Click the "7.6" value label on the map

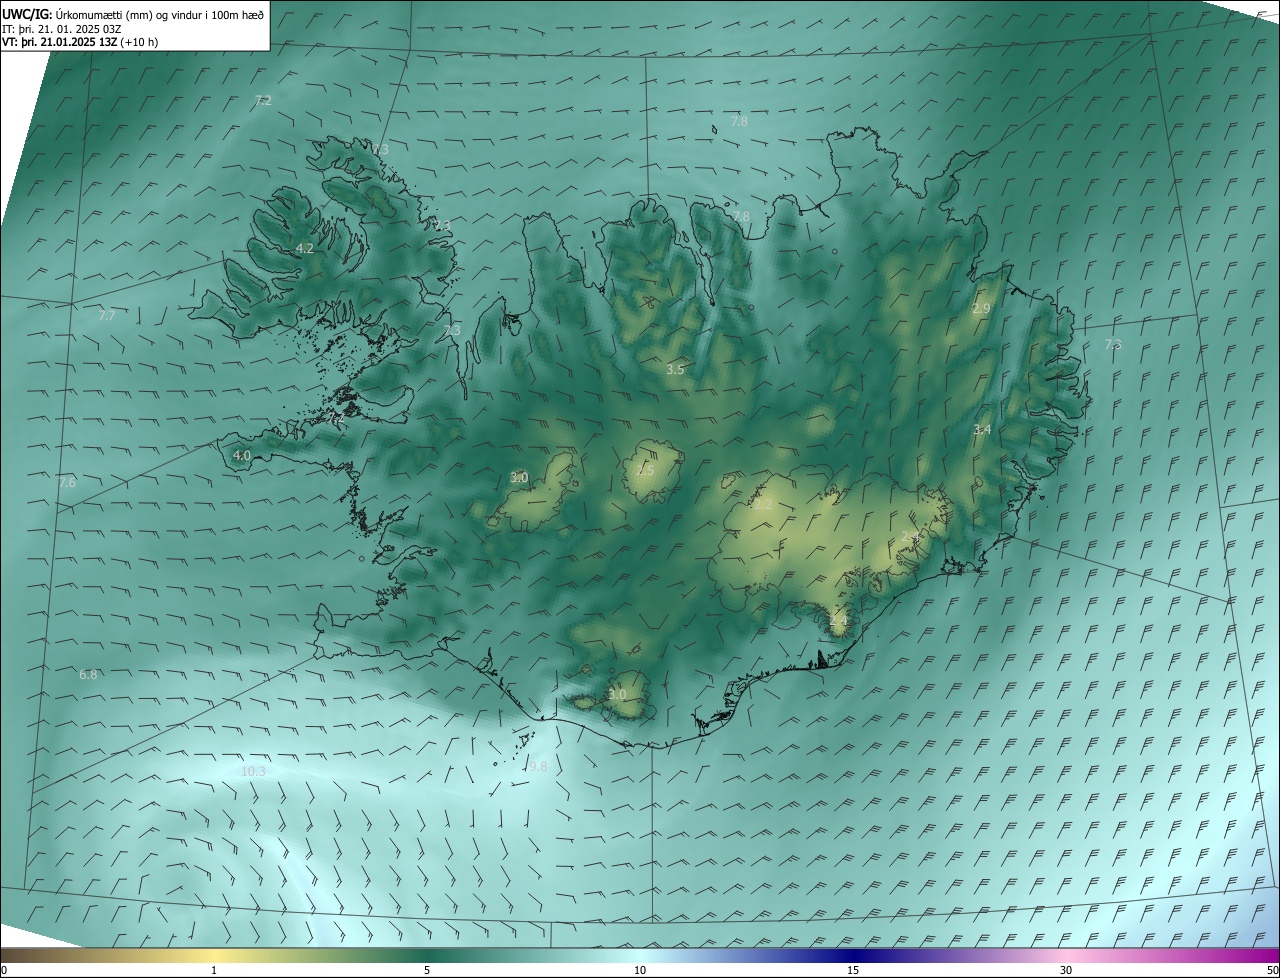coord(67,482)
